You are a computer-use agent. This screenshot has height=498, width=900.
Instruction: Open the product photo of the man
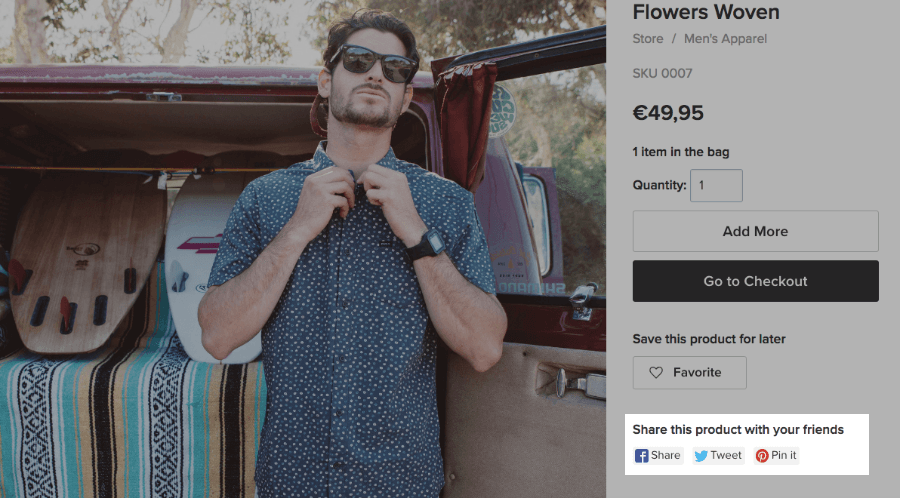(302, 250)
